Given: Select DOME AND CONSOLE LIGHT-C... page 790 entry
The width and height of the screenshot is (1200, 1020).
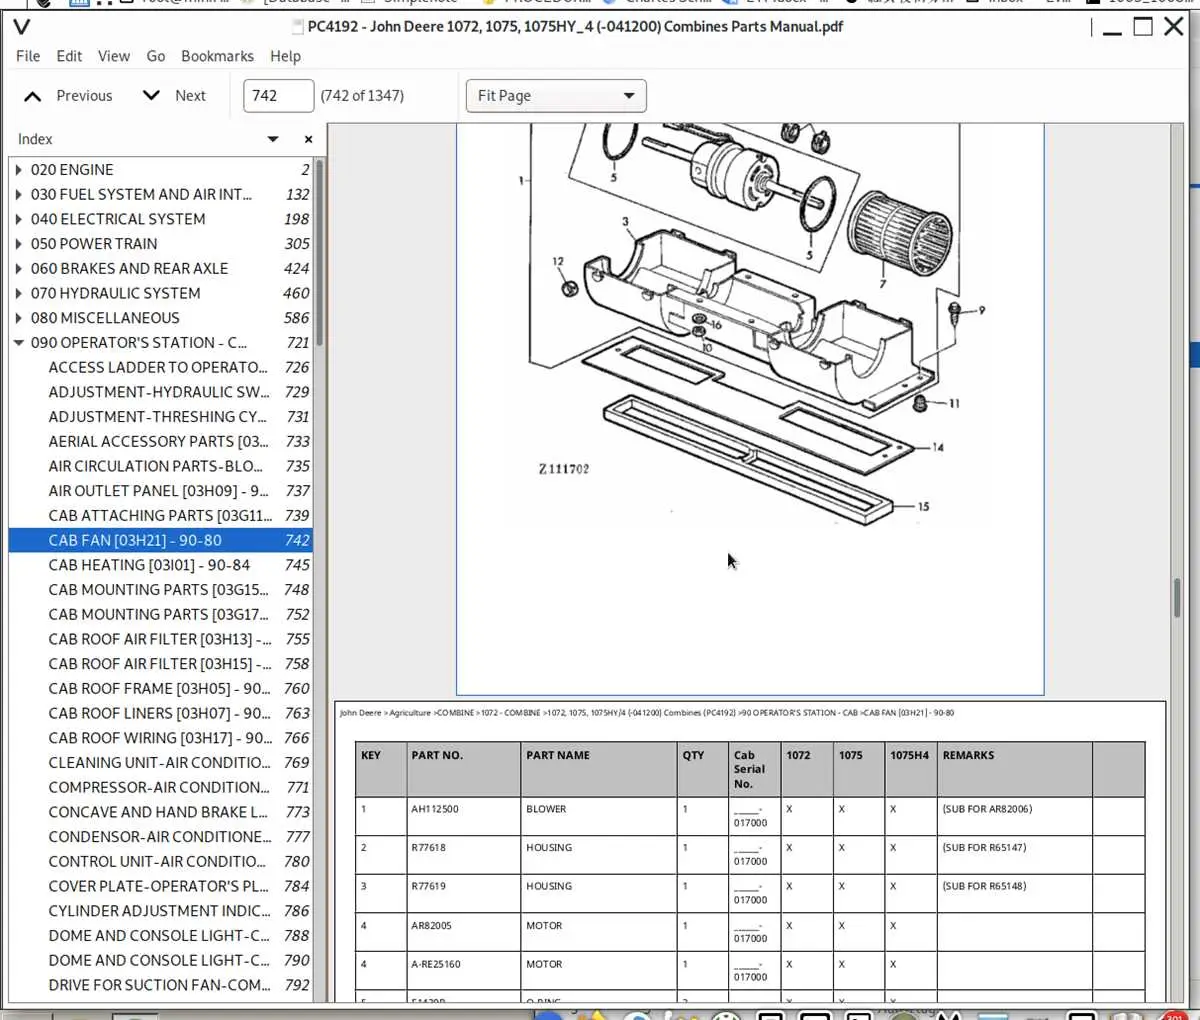Looking at the screenshot, I should 160,959.
